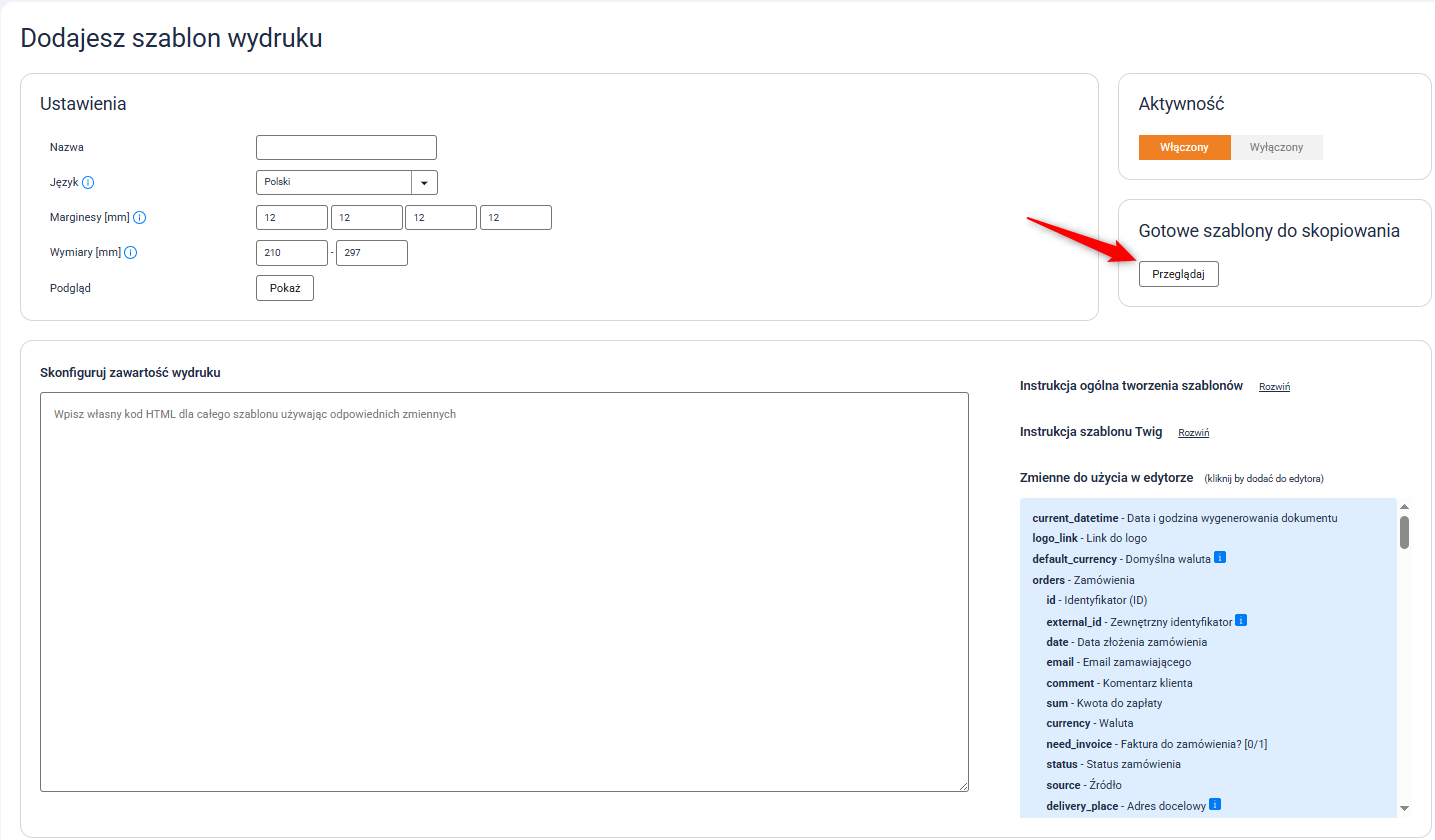The image size is (1435, 840).
Task: Switch activity to Wyłączony
Action: 1276,148
